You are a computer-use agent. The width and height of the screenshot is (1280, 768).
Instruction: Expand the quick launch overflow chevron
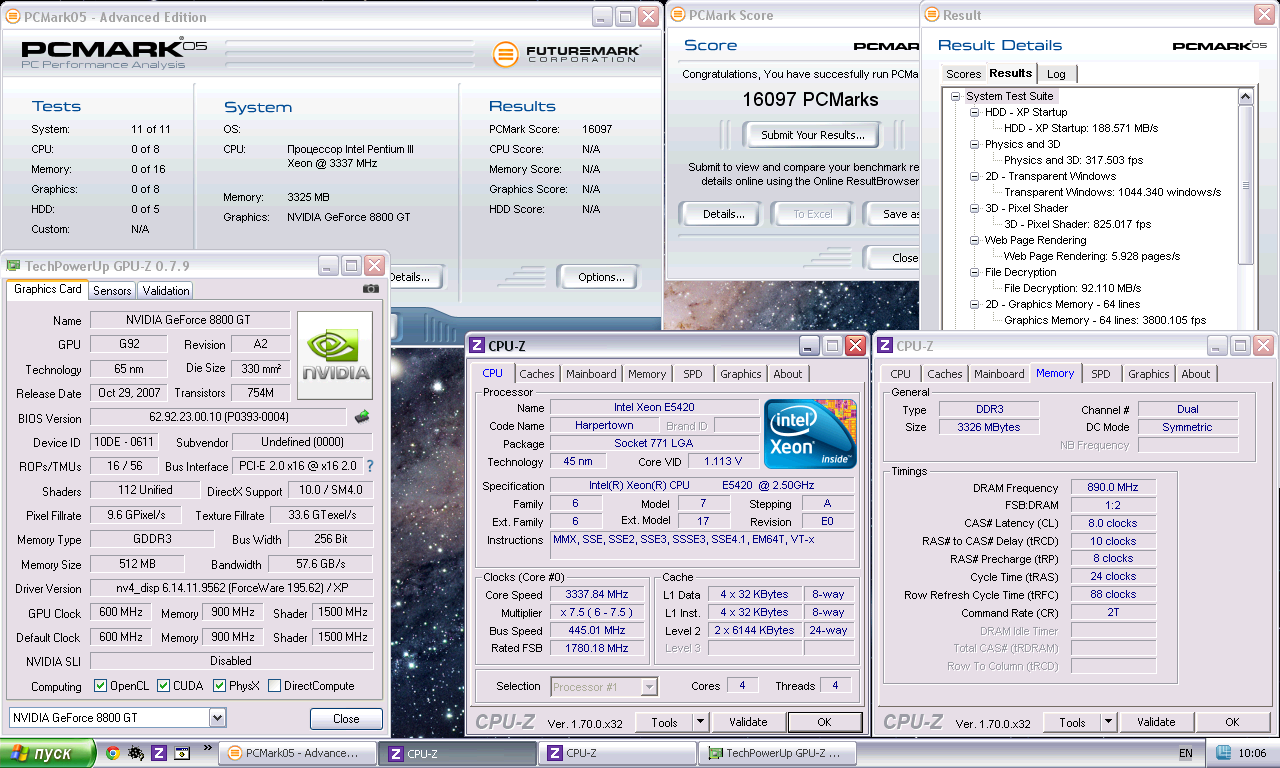click(208, 748)
